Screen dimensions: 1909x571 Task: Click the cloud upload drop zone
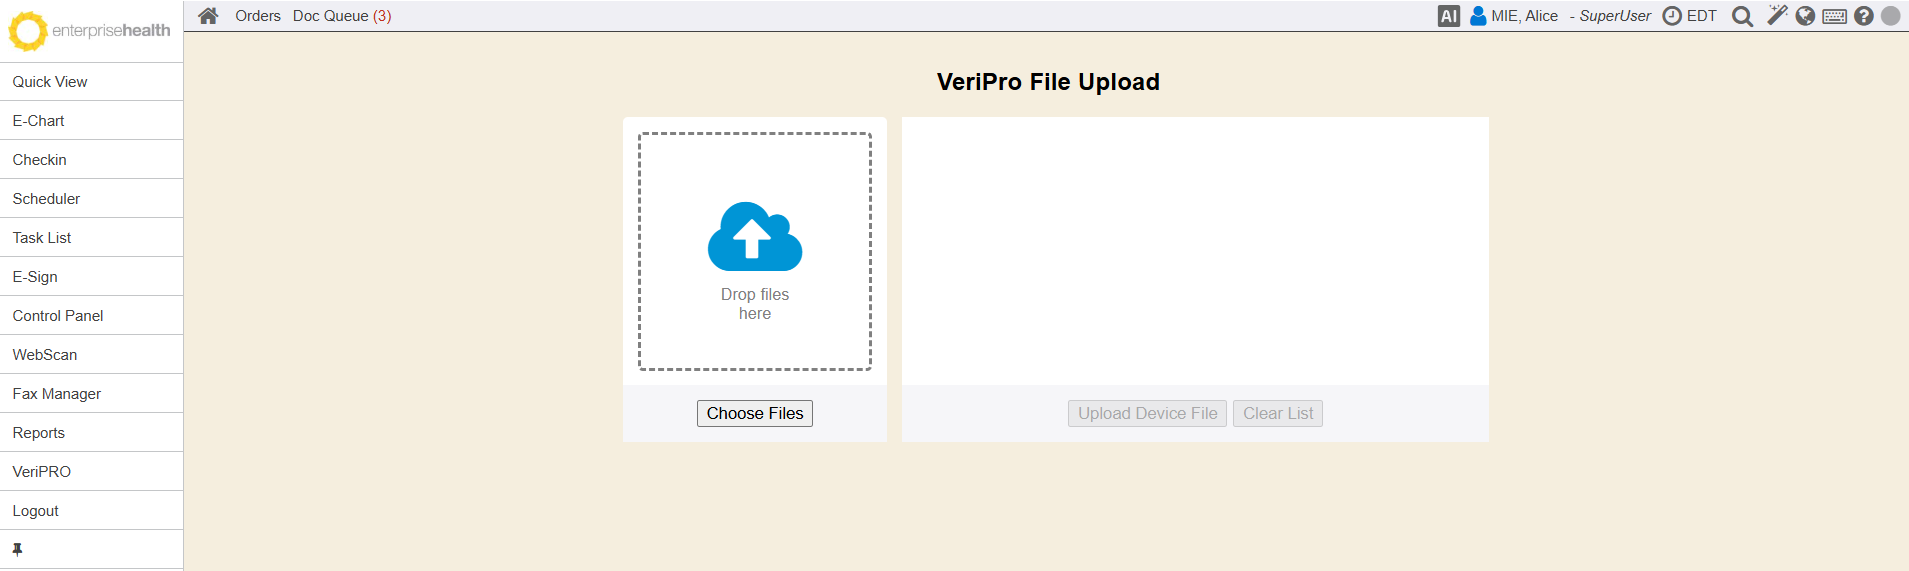click(x=755, y=251)
